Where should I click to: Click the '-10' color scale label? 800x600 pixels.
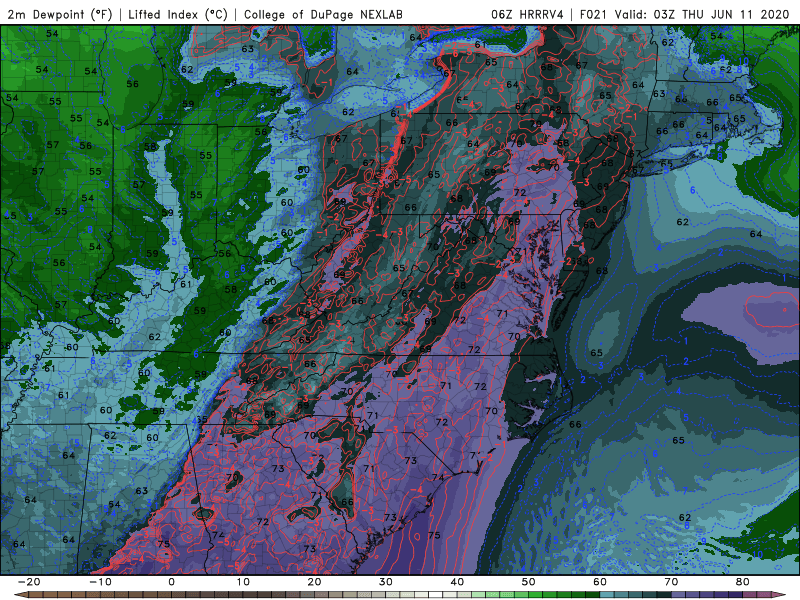coord(100,582)
